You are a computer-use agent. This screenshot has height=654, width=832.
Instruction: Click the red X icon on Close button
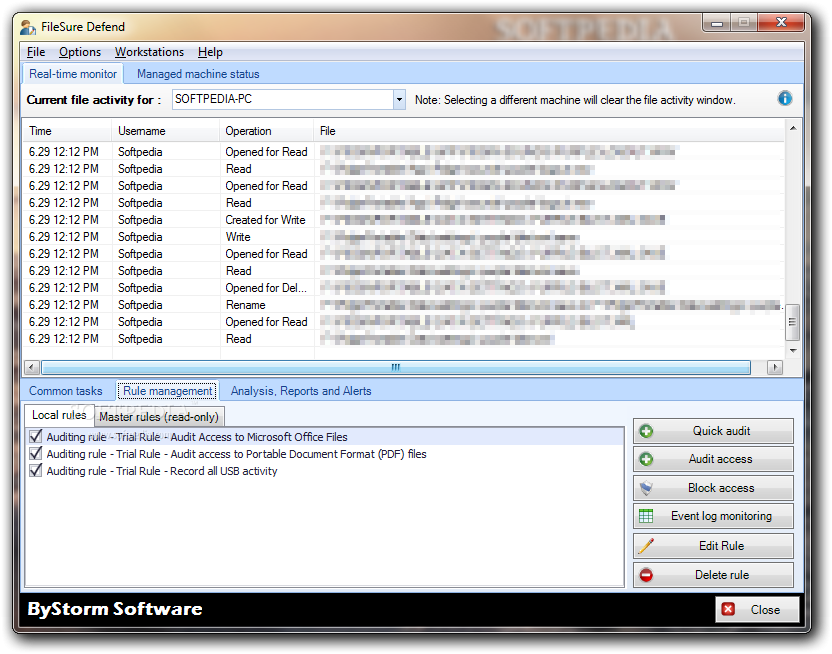point(729,609)
